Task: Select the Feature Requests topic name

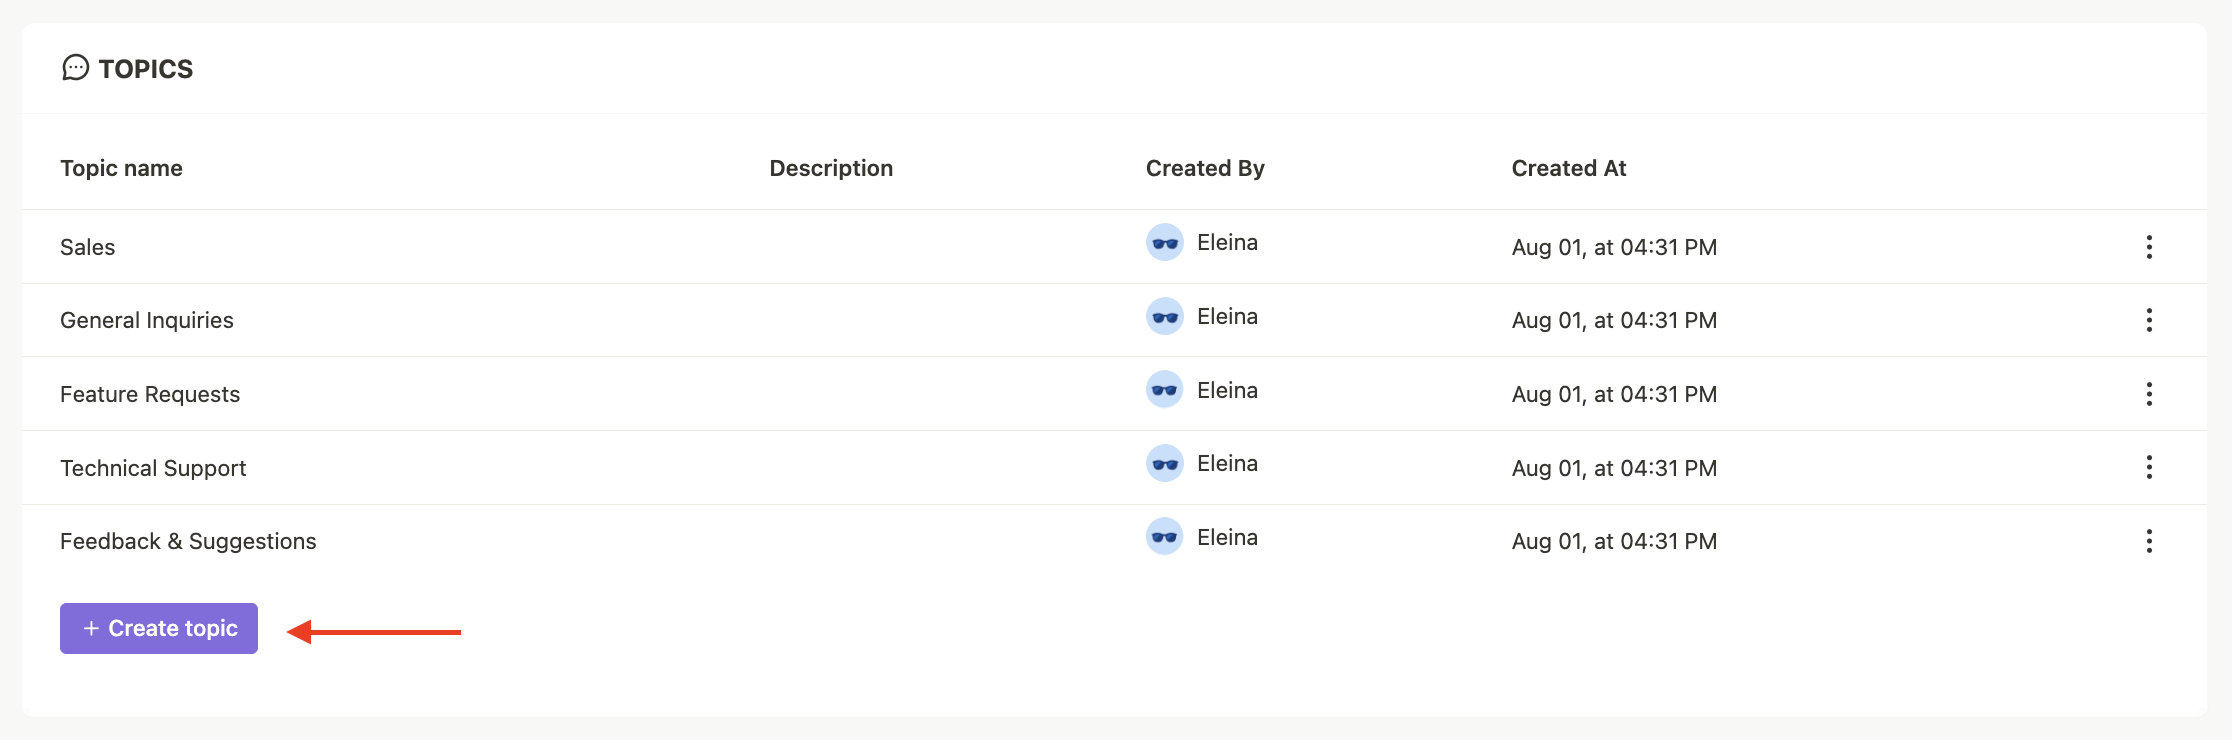Action: pyautogui.click(x=150, y=394)
